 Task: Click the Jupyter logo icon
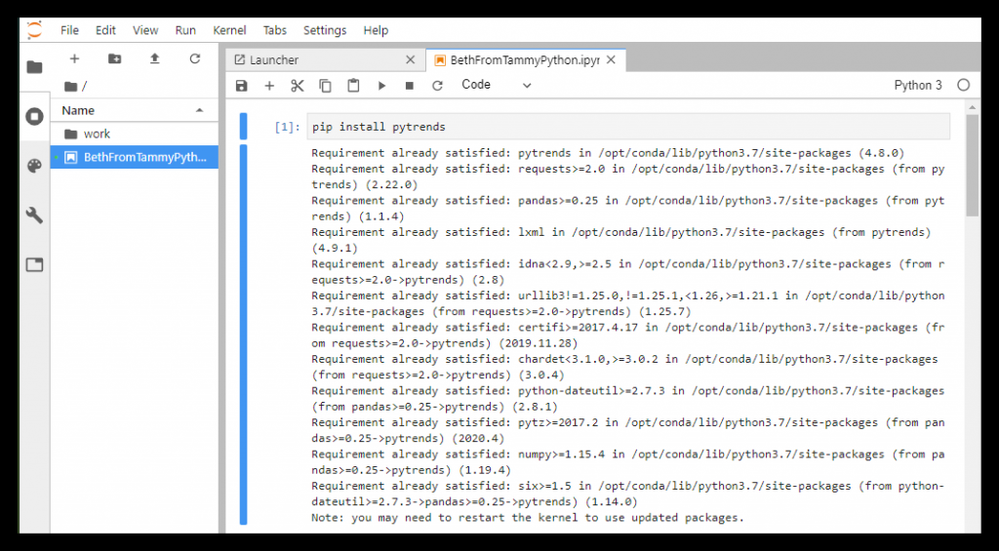34,29
